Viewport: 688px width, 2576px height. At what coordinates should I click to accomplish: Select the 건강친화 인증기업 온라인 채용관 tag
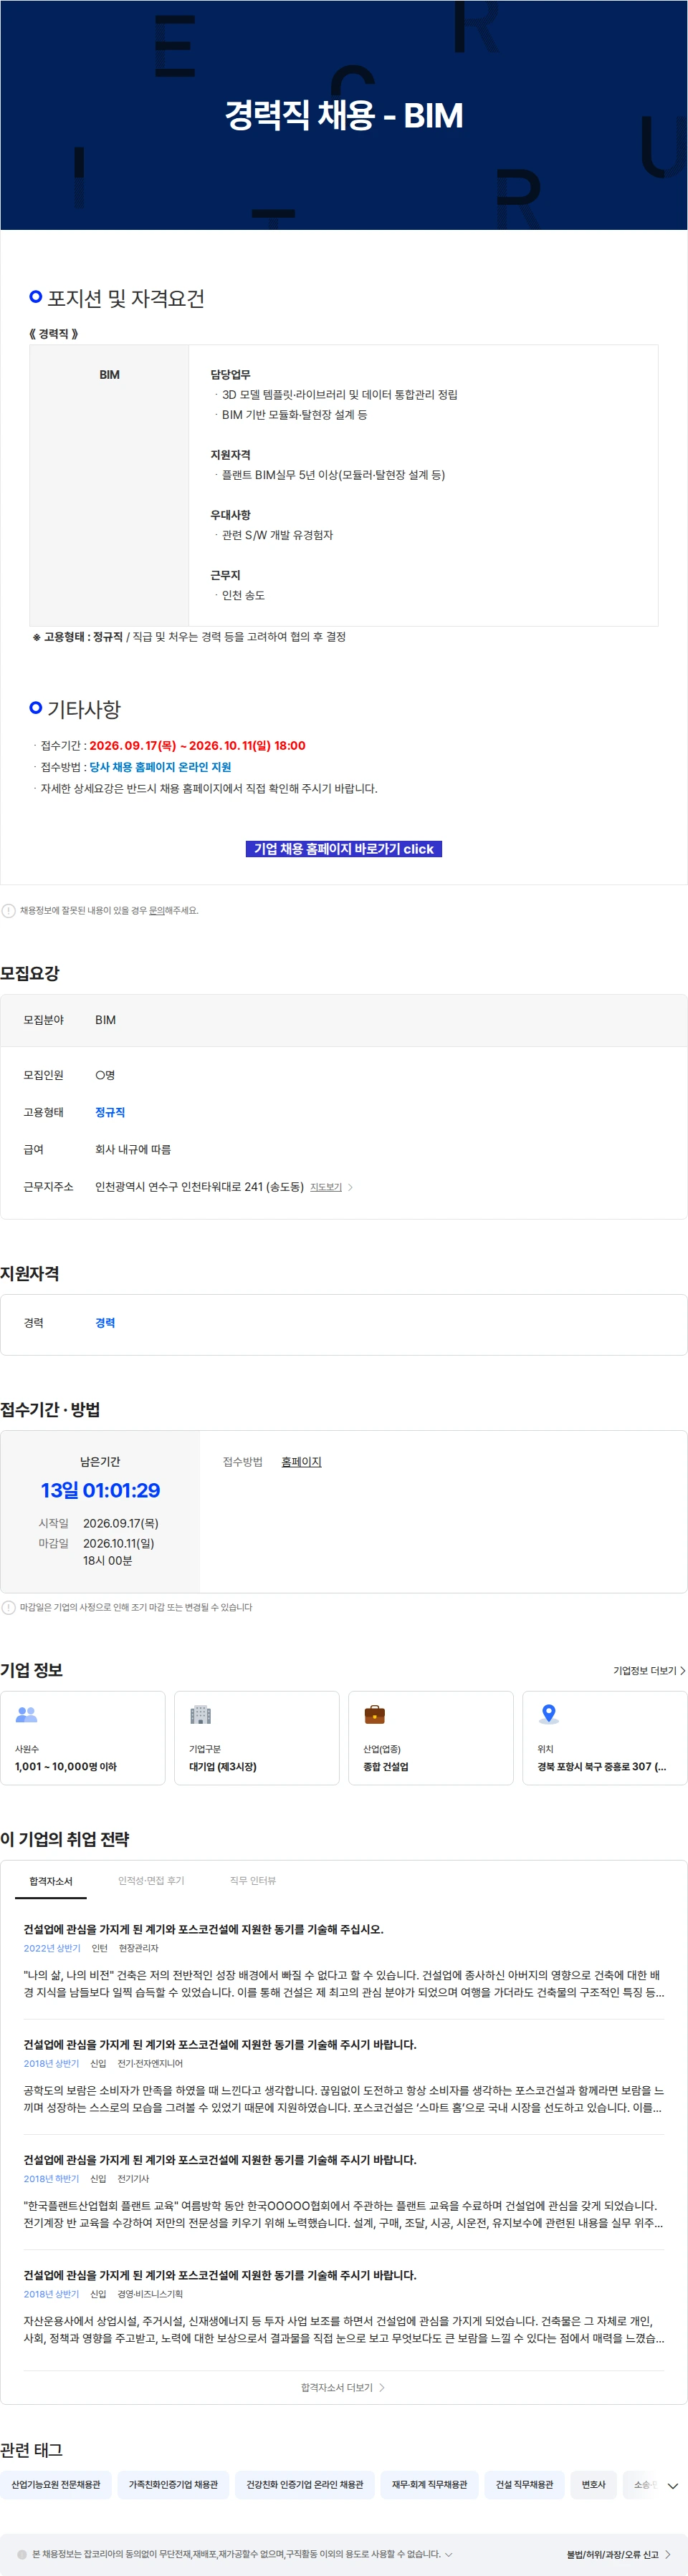(305, 2484)
